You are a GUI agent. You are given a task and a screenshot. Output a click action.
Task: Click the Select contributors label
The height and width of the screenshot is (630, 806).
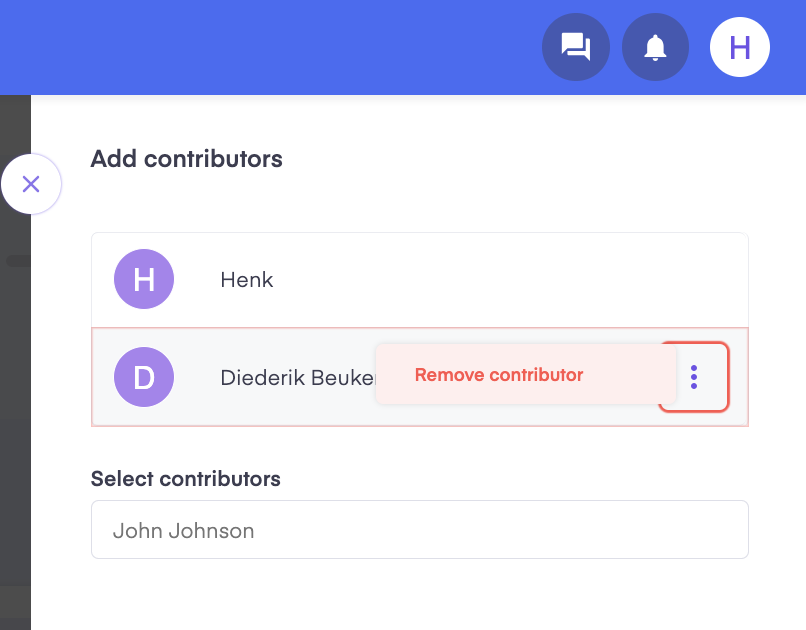186,479
